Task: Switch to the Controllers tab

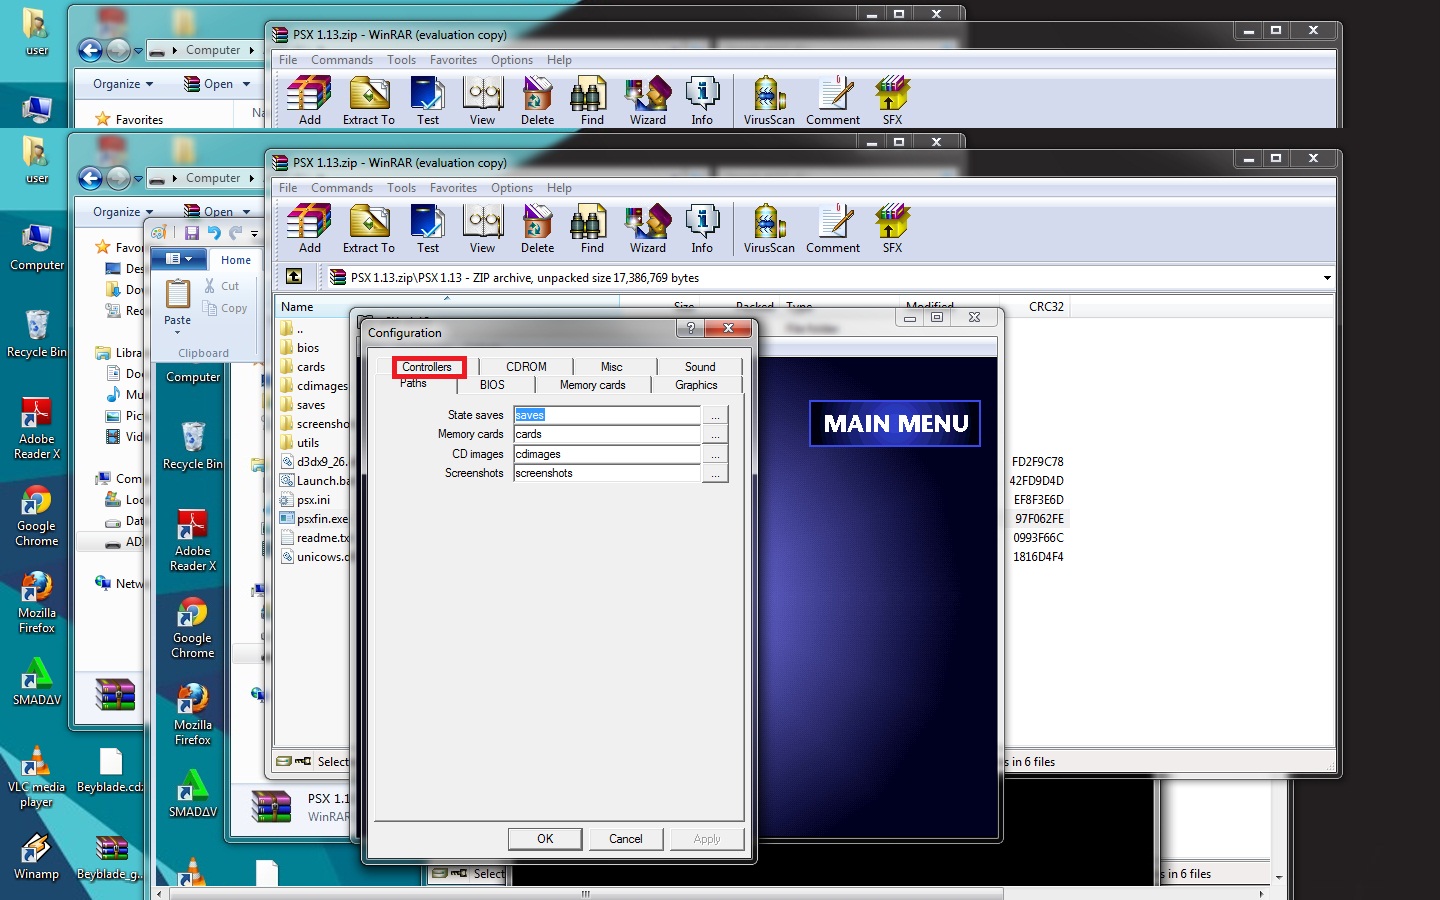Action: [427, 367]
